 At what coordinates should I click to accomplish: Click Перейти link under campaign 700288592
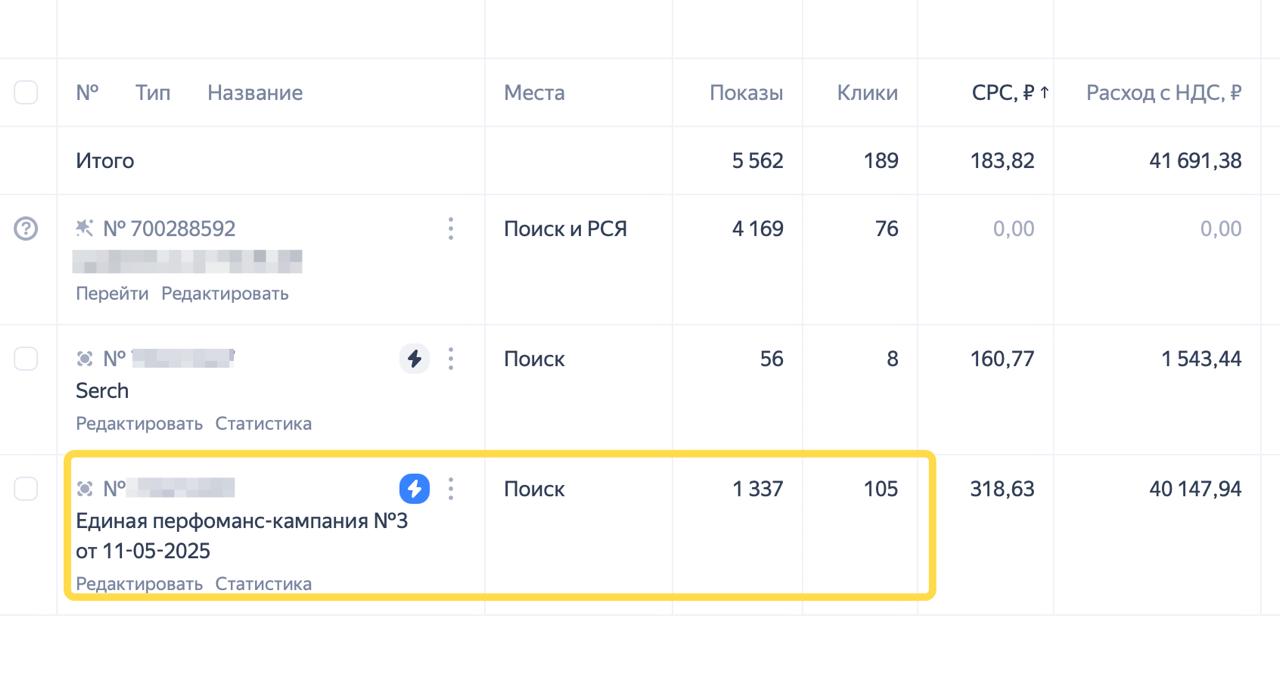pyautogui.click(x=112, y=294)
